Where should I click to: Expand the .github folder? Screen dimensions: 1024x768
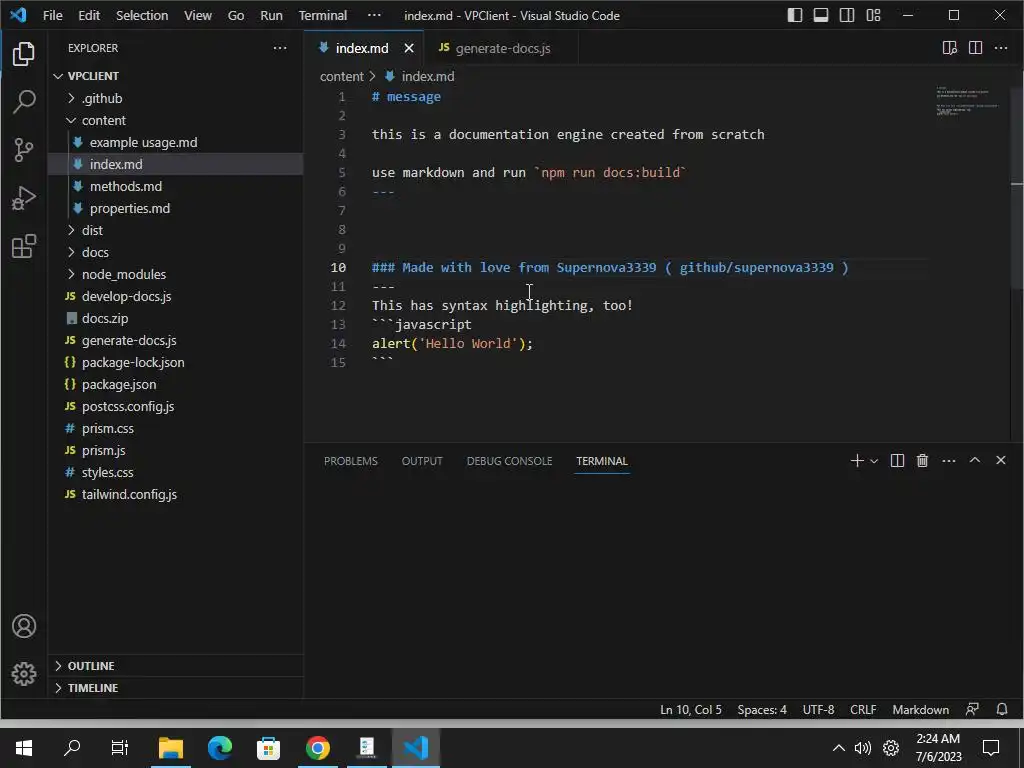point(176,98)
